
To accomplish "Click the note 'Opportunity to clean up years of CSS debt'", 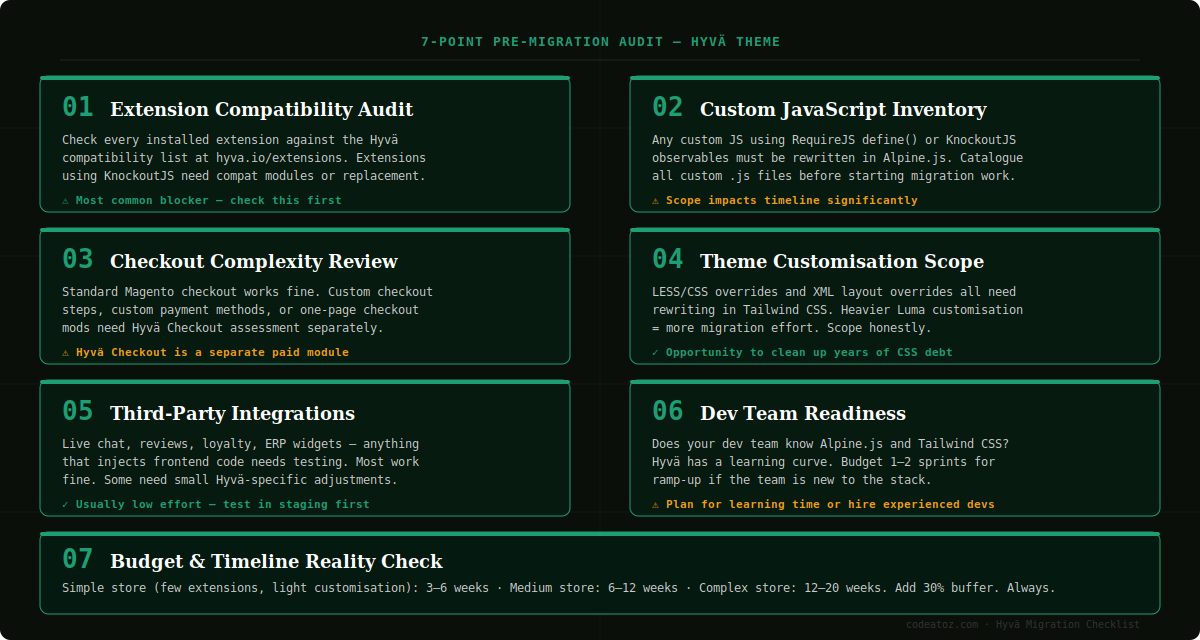I will click(x=809, y=352).
